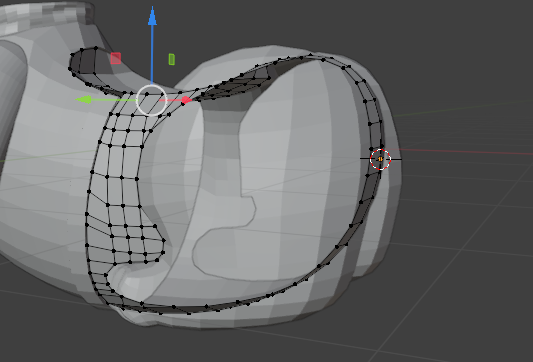
Task: Select the red square plane handle
Action: click(x=116, y=58)
